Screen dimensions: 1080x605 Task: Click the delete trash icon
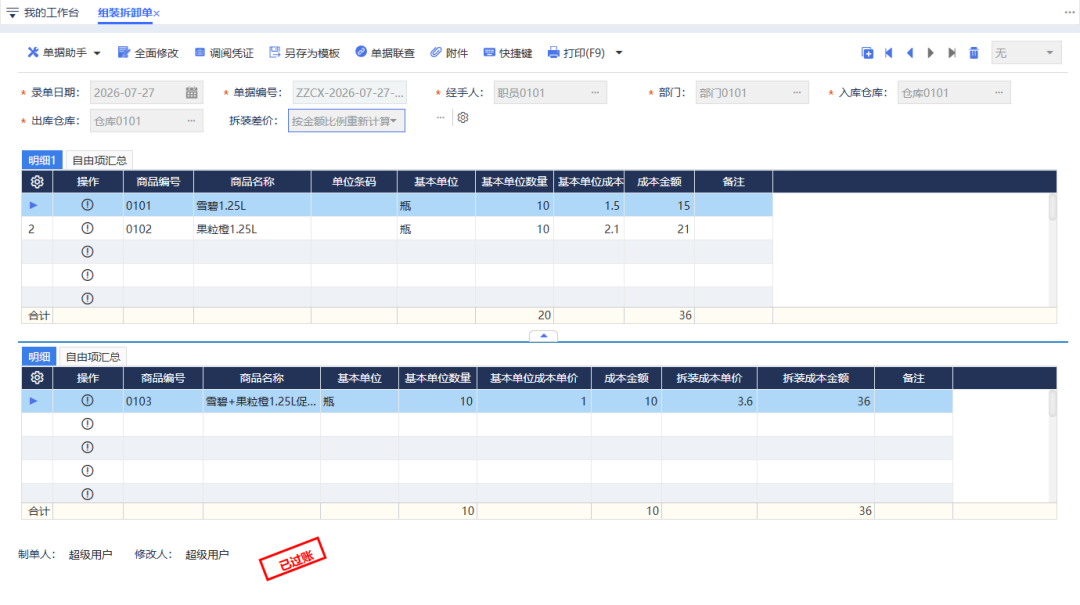pyautogui.click(x=974, y=53)
